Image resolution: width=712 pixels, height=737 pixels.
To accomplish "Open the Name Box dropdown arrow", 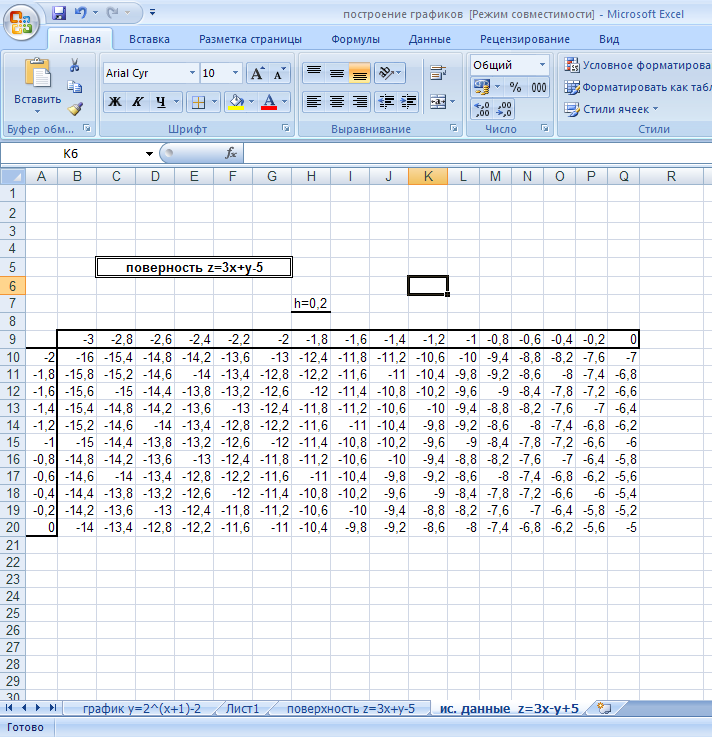I will pyautogui.click(x=149, y=154).
